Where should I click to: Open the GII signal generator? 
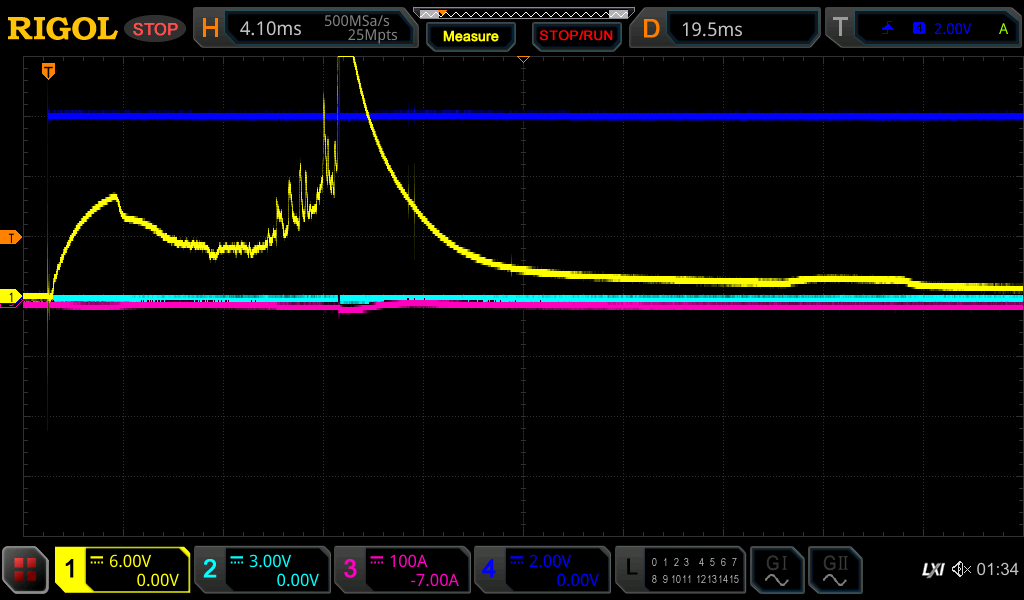point(834,570)
